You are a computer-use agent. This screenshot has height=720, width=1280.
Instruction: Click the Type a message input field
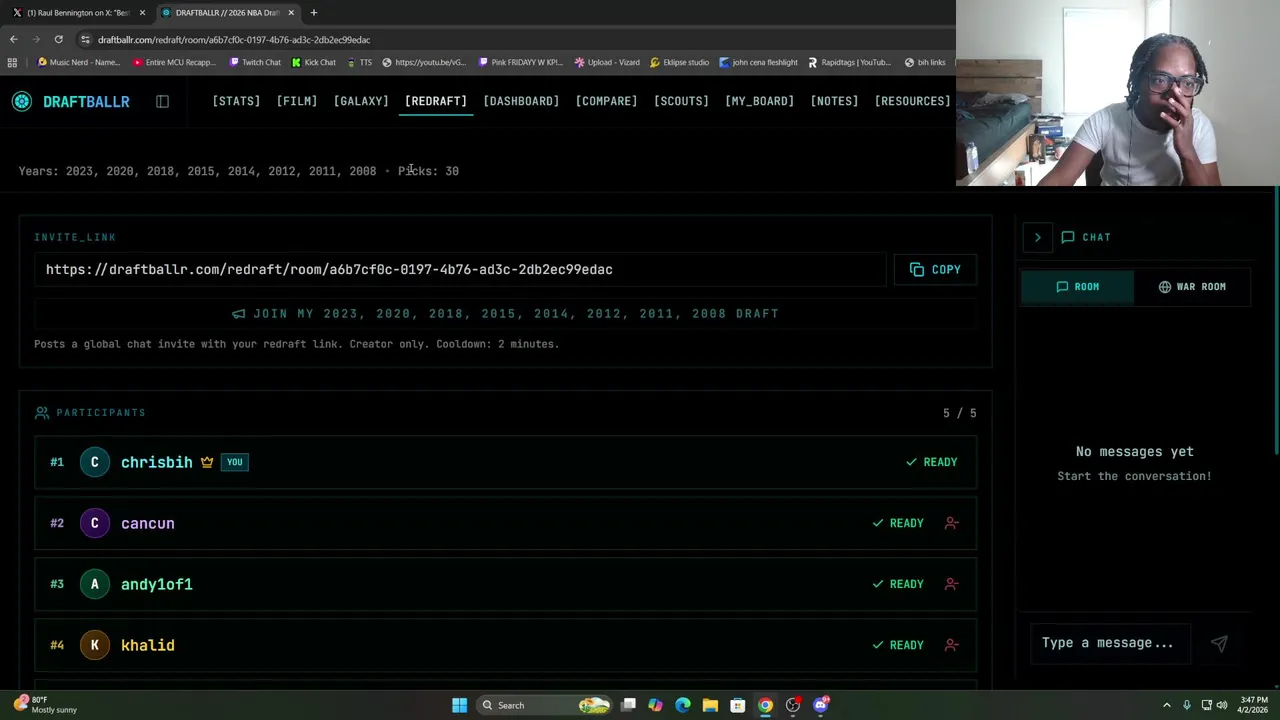[x=1110, y=643]
